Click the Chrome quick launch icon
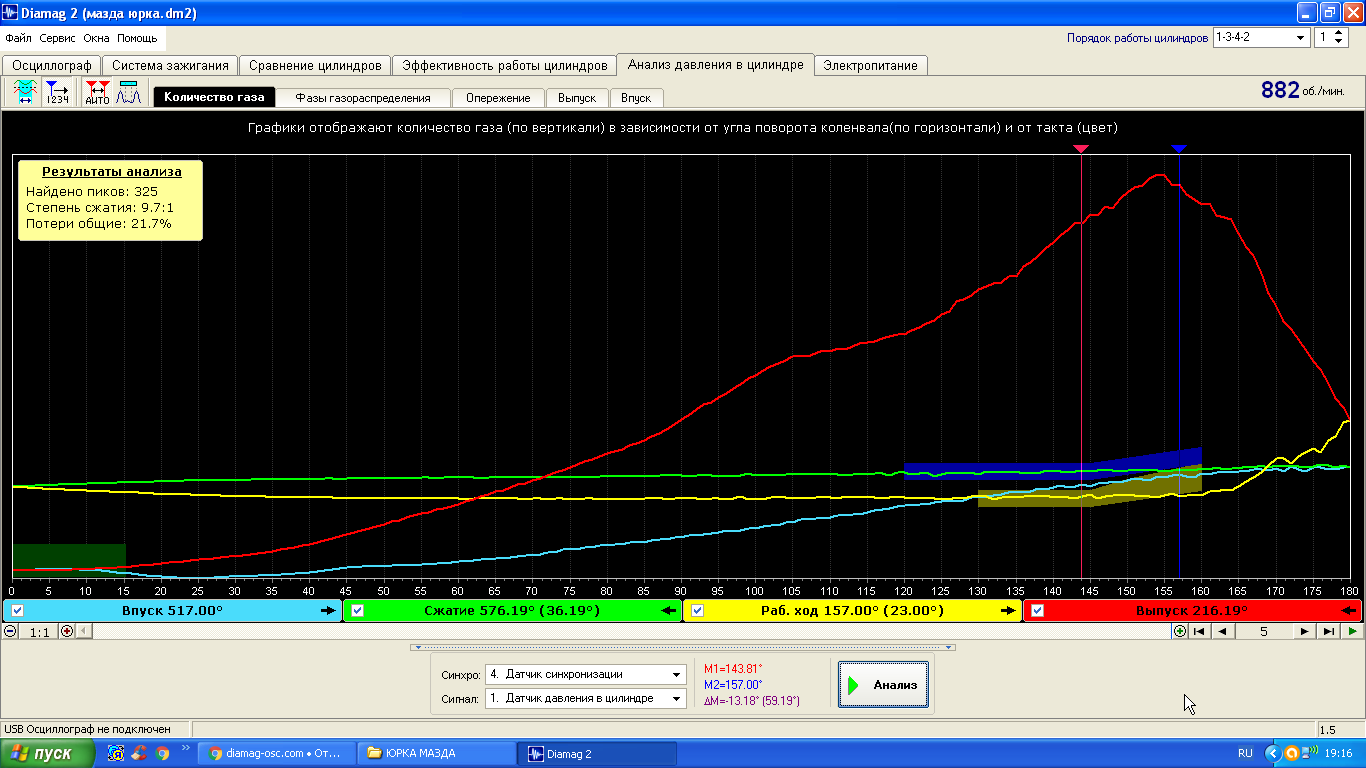Viewport: 1366px width, 768px height. tap(162, 753)
